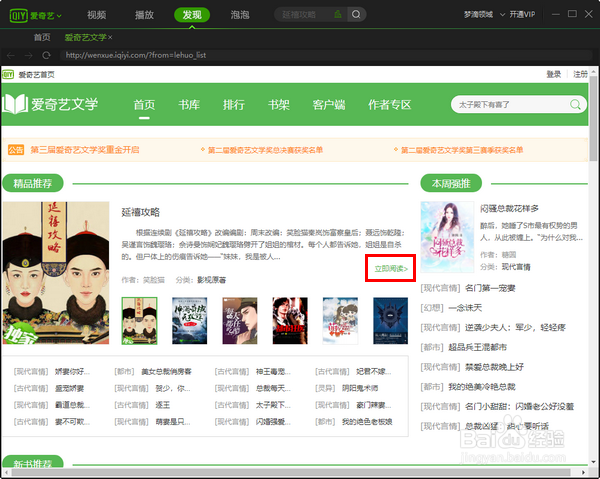The image size is (600, 479).
Task: Open the large 延禧攻略 book cover
Action: (x=56, y=273)
